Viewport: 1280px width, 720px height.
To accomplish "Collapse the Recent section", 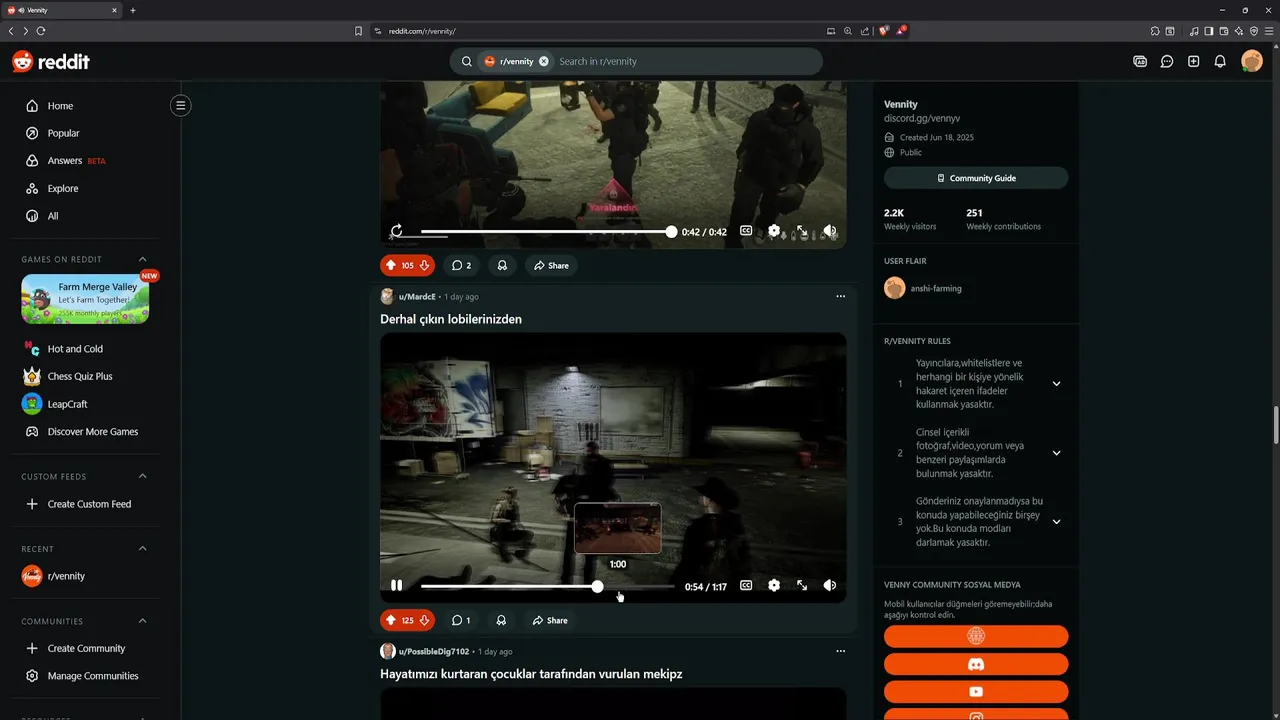I will pyautogui.click(x=142, y=548).
